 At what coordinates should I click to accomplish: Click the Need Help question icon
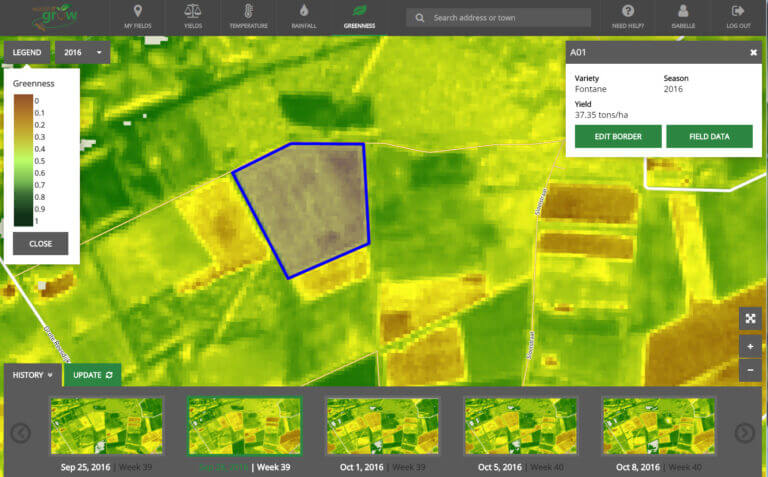coord(628,12)
